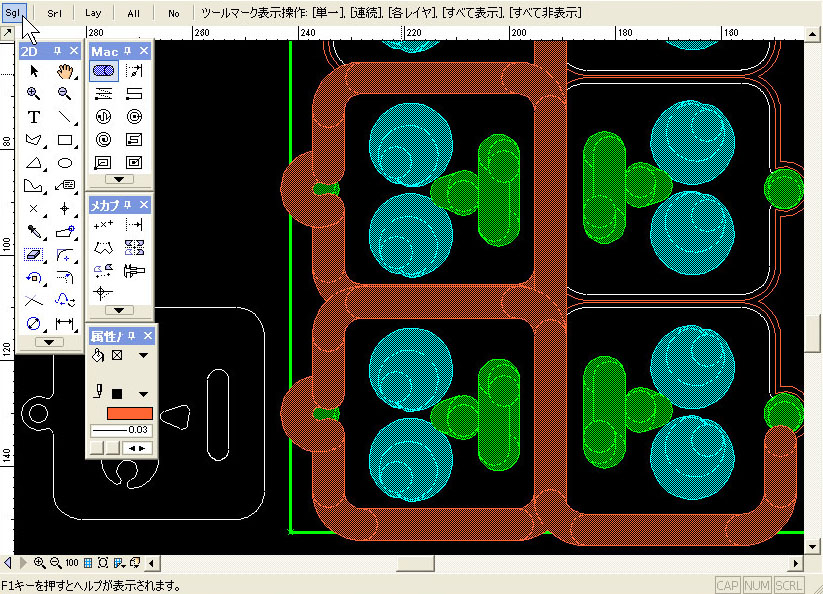Click the orange color swatch

122,413
